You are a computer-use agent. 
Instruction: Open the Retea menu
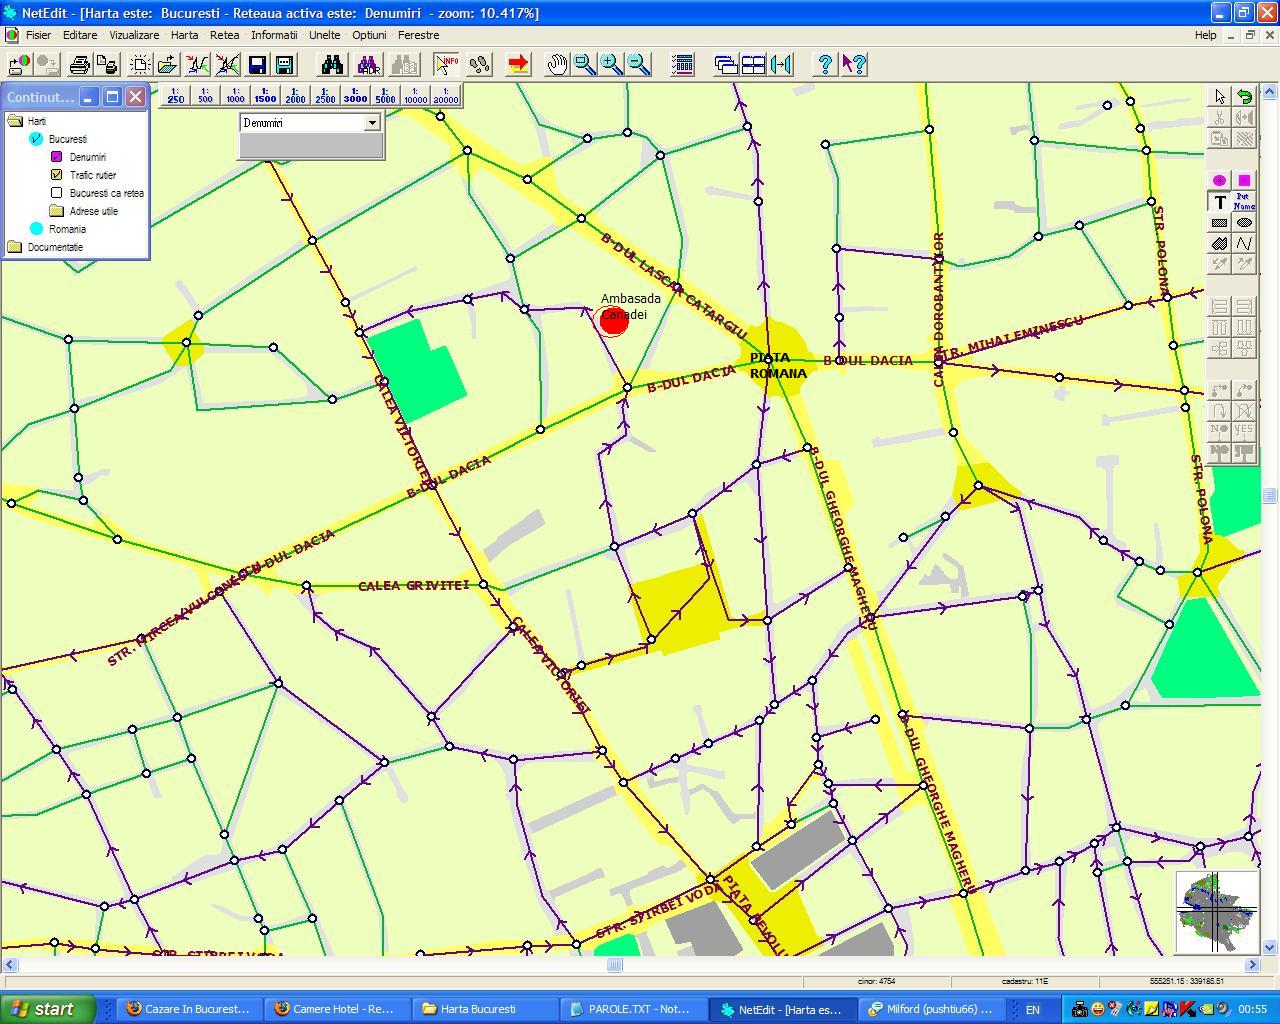pyautogui.click(x=224, y=35)
